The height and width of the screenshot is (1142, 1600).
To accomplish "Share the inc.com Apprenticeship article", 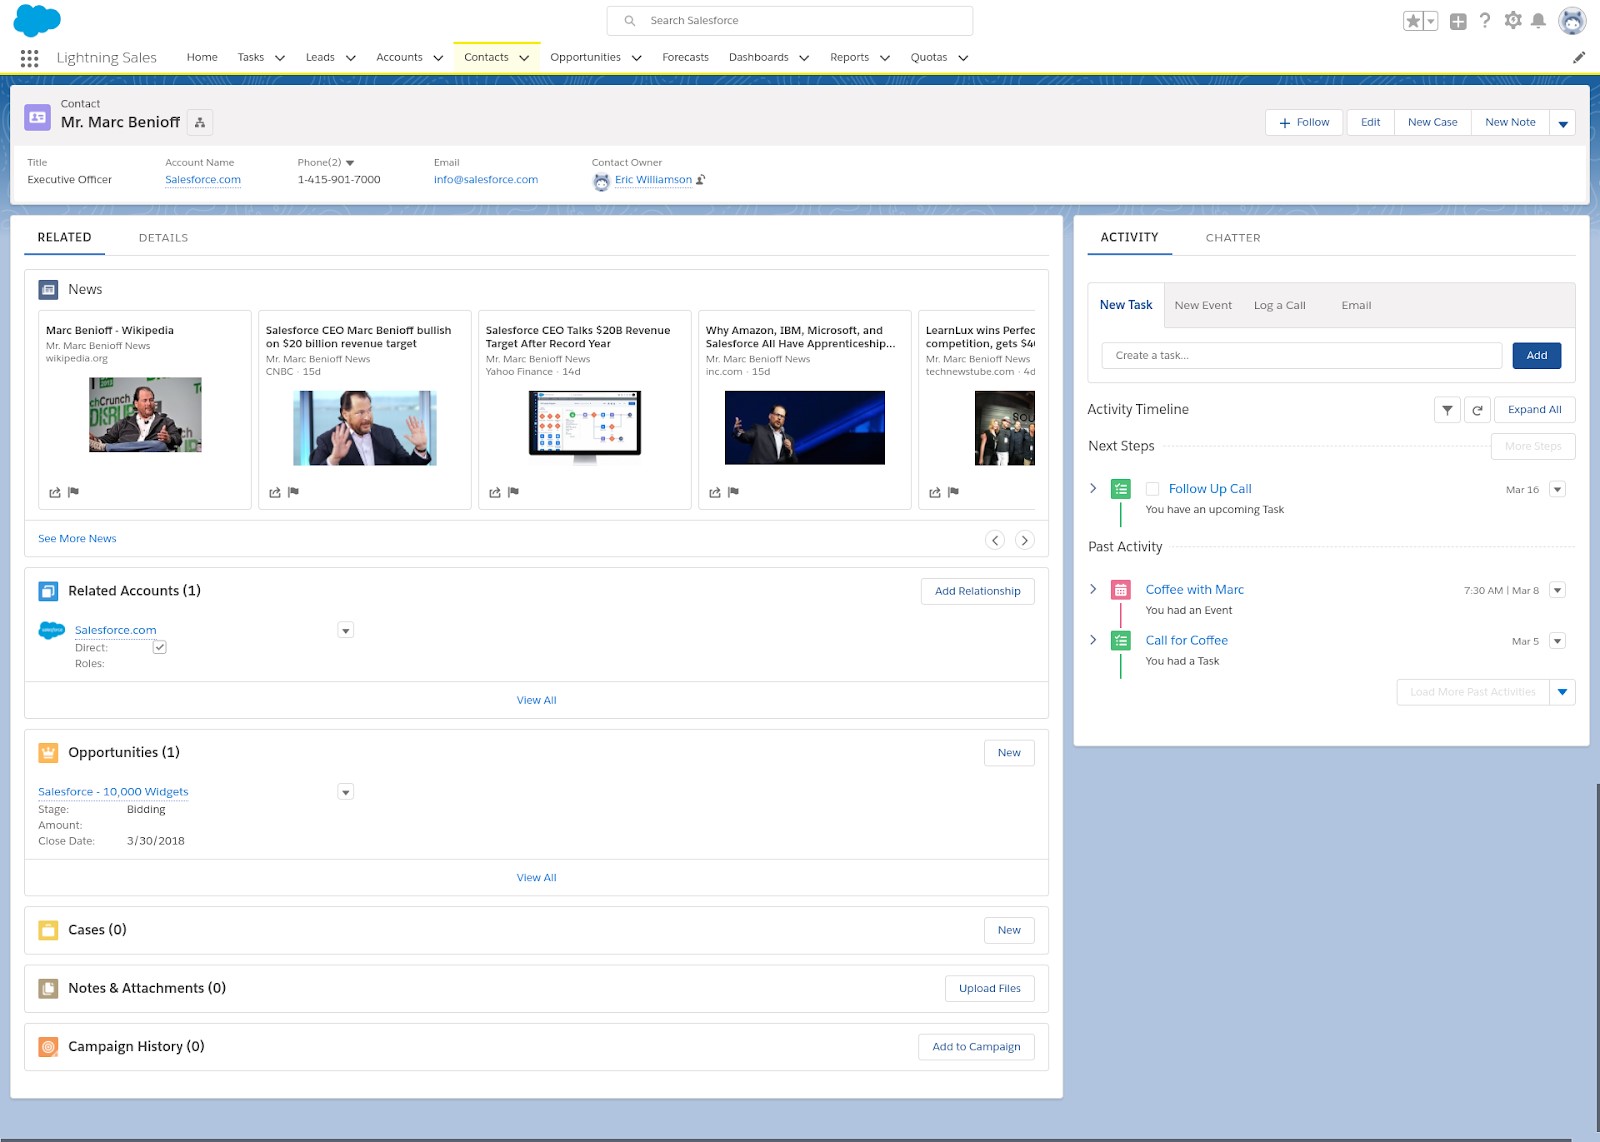I will (715, 492).
